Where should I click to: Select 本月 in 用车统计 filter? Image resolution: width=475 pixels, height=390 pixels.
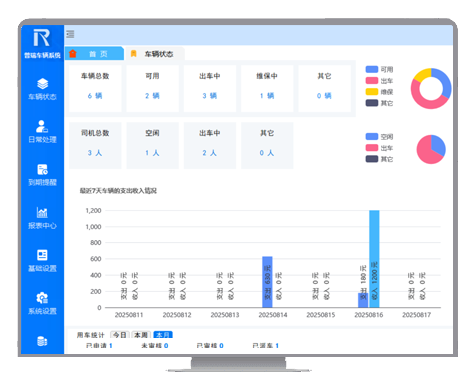163,335
